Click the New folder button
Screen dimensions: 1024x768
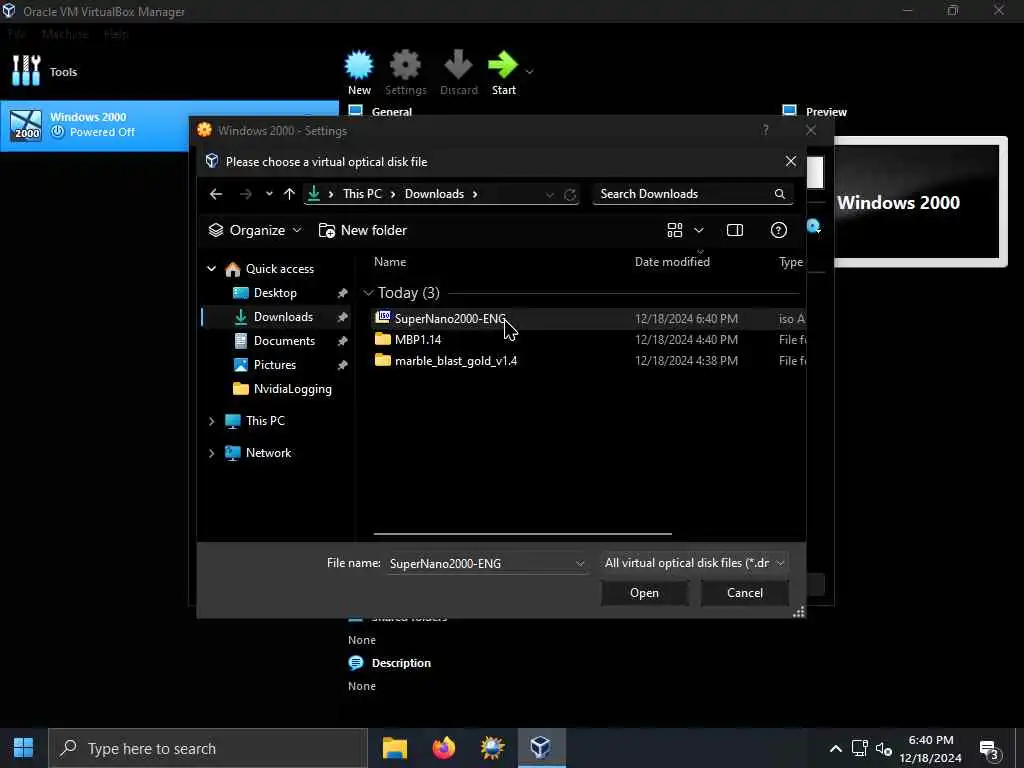pyautogui.click(x=362, y=231)
